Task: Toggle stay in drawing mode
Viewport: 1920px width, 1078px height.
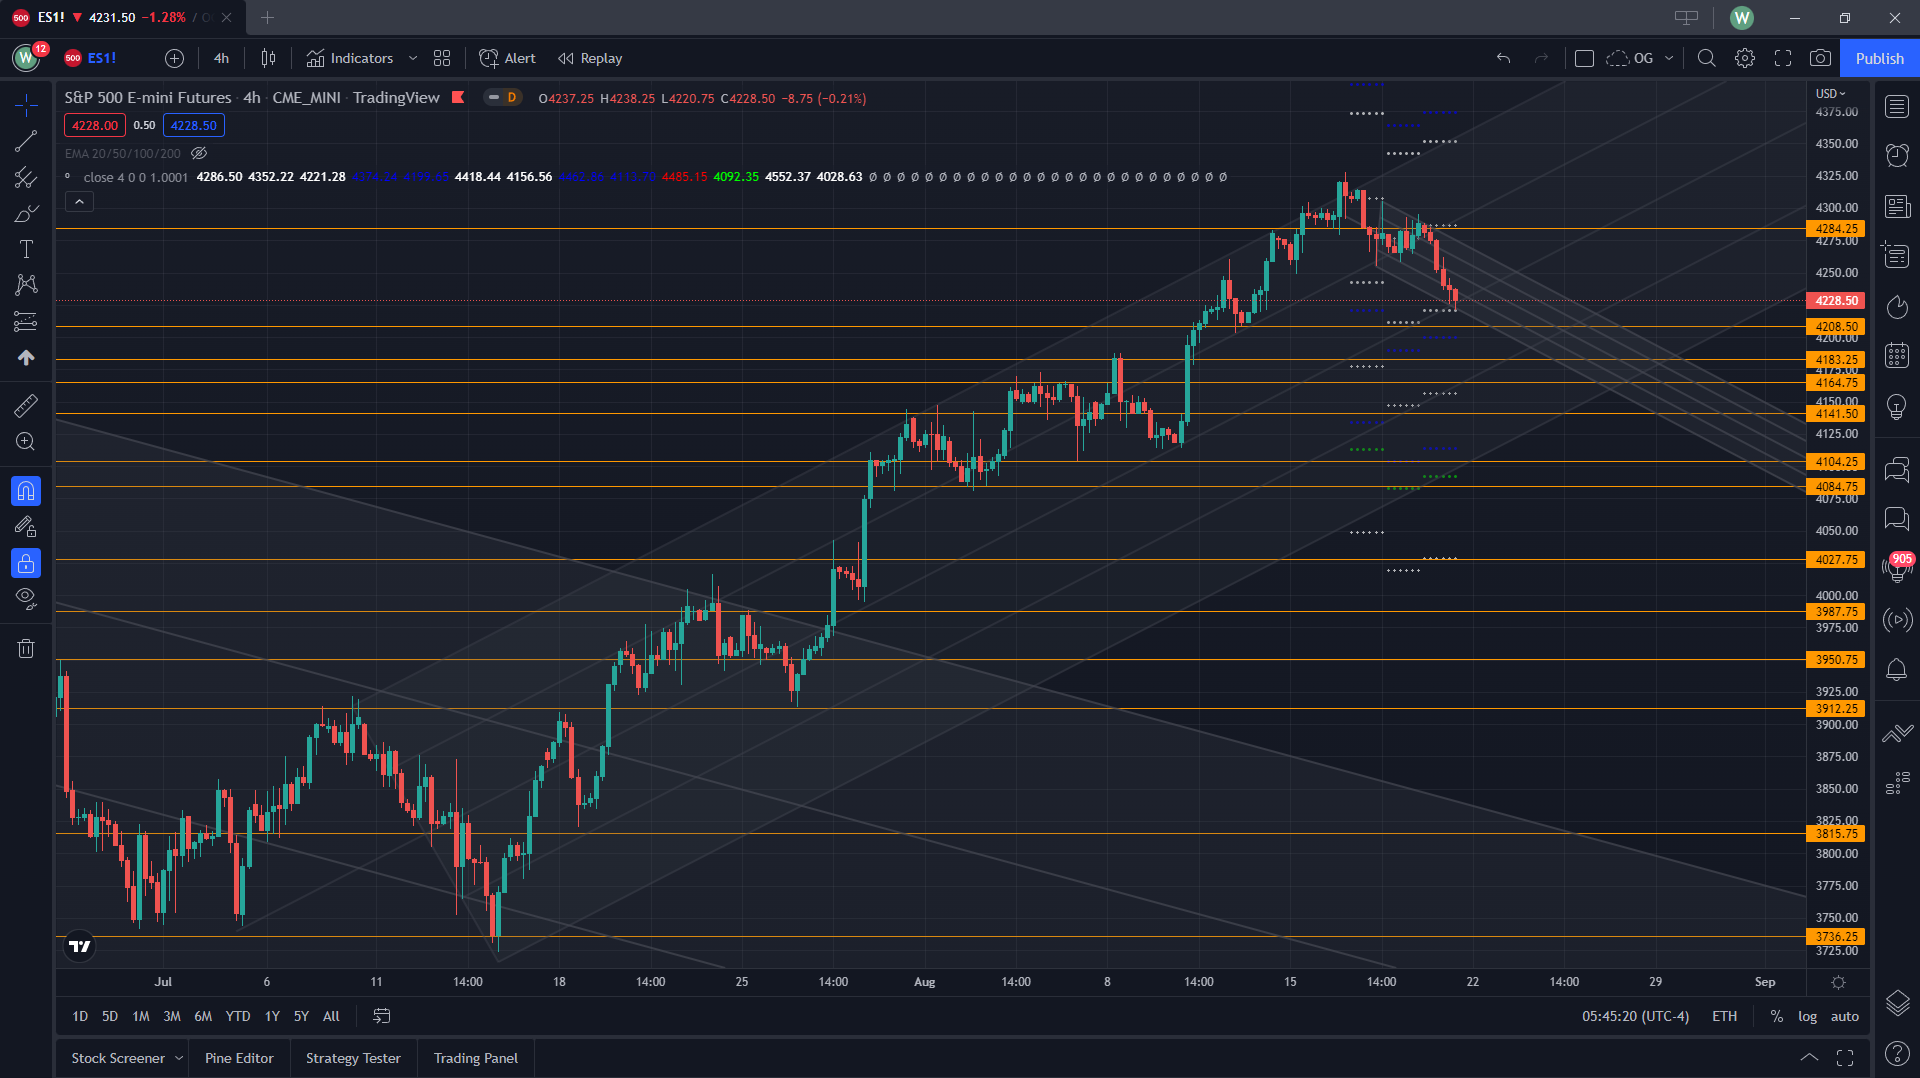Action: [x=26, y=527]
